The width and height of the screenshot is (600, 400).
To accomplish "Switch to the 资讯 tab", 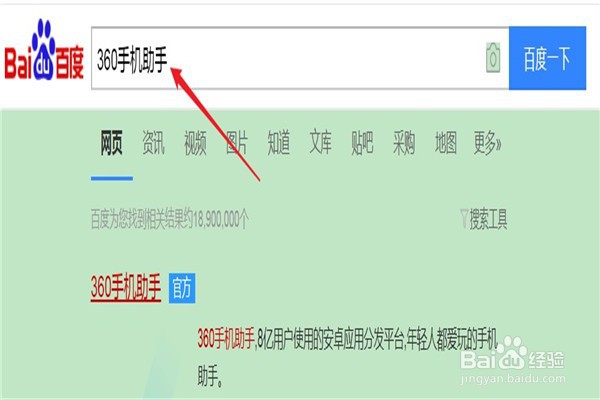I will pyautogui.click(x=153, y=142).
